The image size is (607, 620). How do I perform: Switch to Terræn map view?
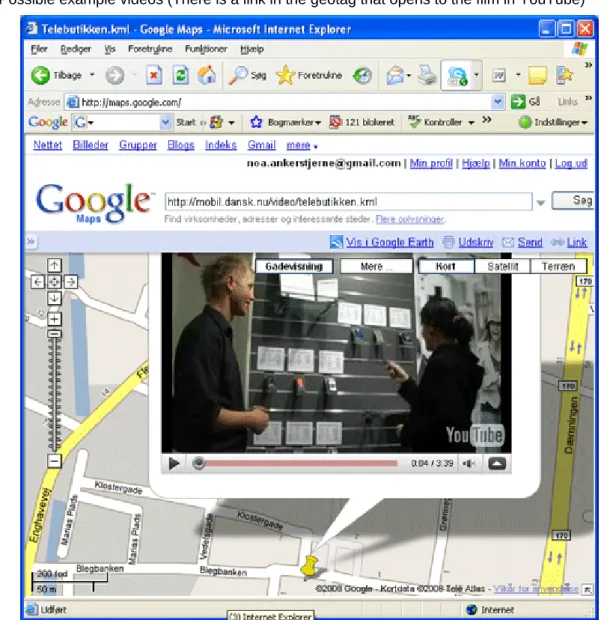(x=558, y=267)
